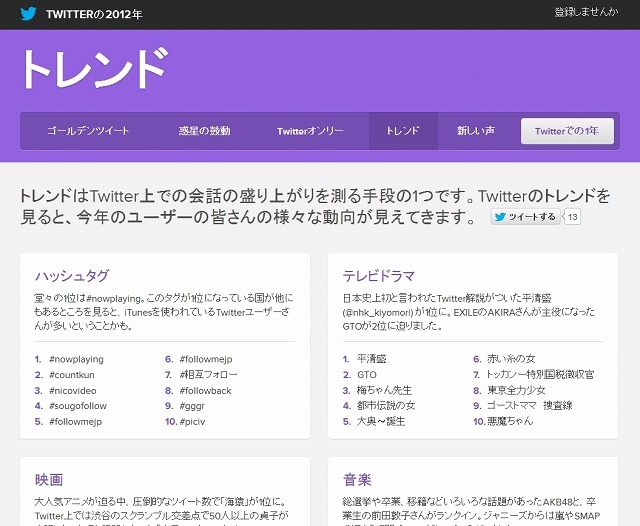Click drama entry 平清盛
Image resolution: width=640 pixels, height=526 pixels.
(371, 359)
